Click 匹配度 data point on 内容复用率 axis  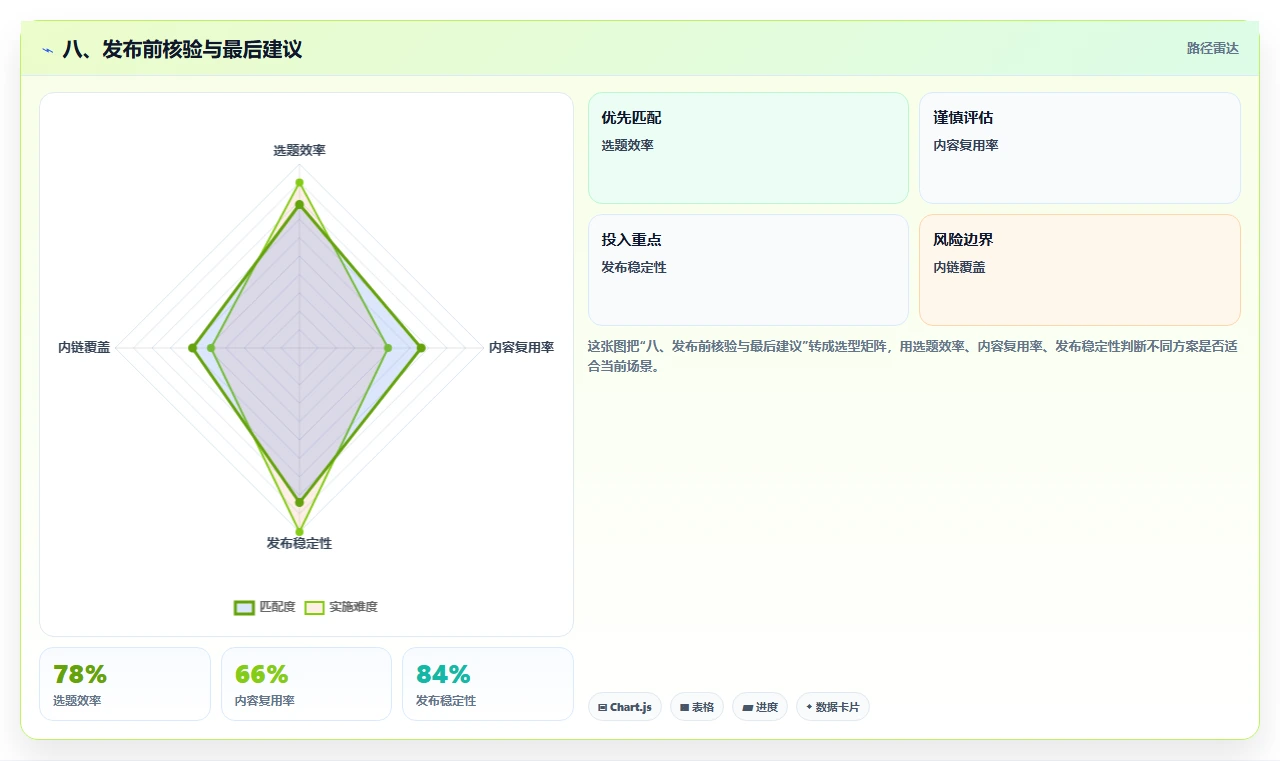coord(421,348)
